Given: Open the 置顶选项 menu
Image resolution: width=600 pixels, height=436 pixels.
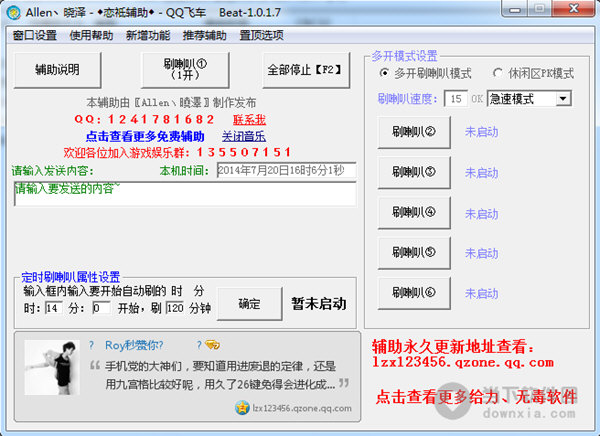Looking at the screenshot, I should click(x=261, y=36).
